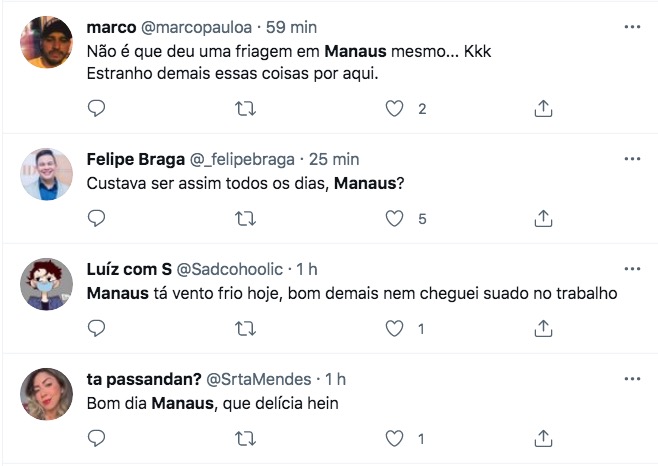This screenshot has height=466, width=658.
Task: Reply to ta passandan's Bom dia tweet
Action: coord(97,438)
